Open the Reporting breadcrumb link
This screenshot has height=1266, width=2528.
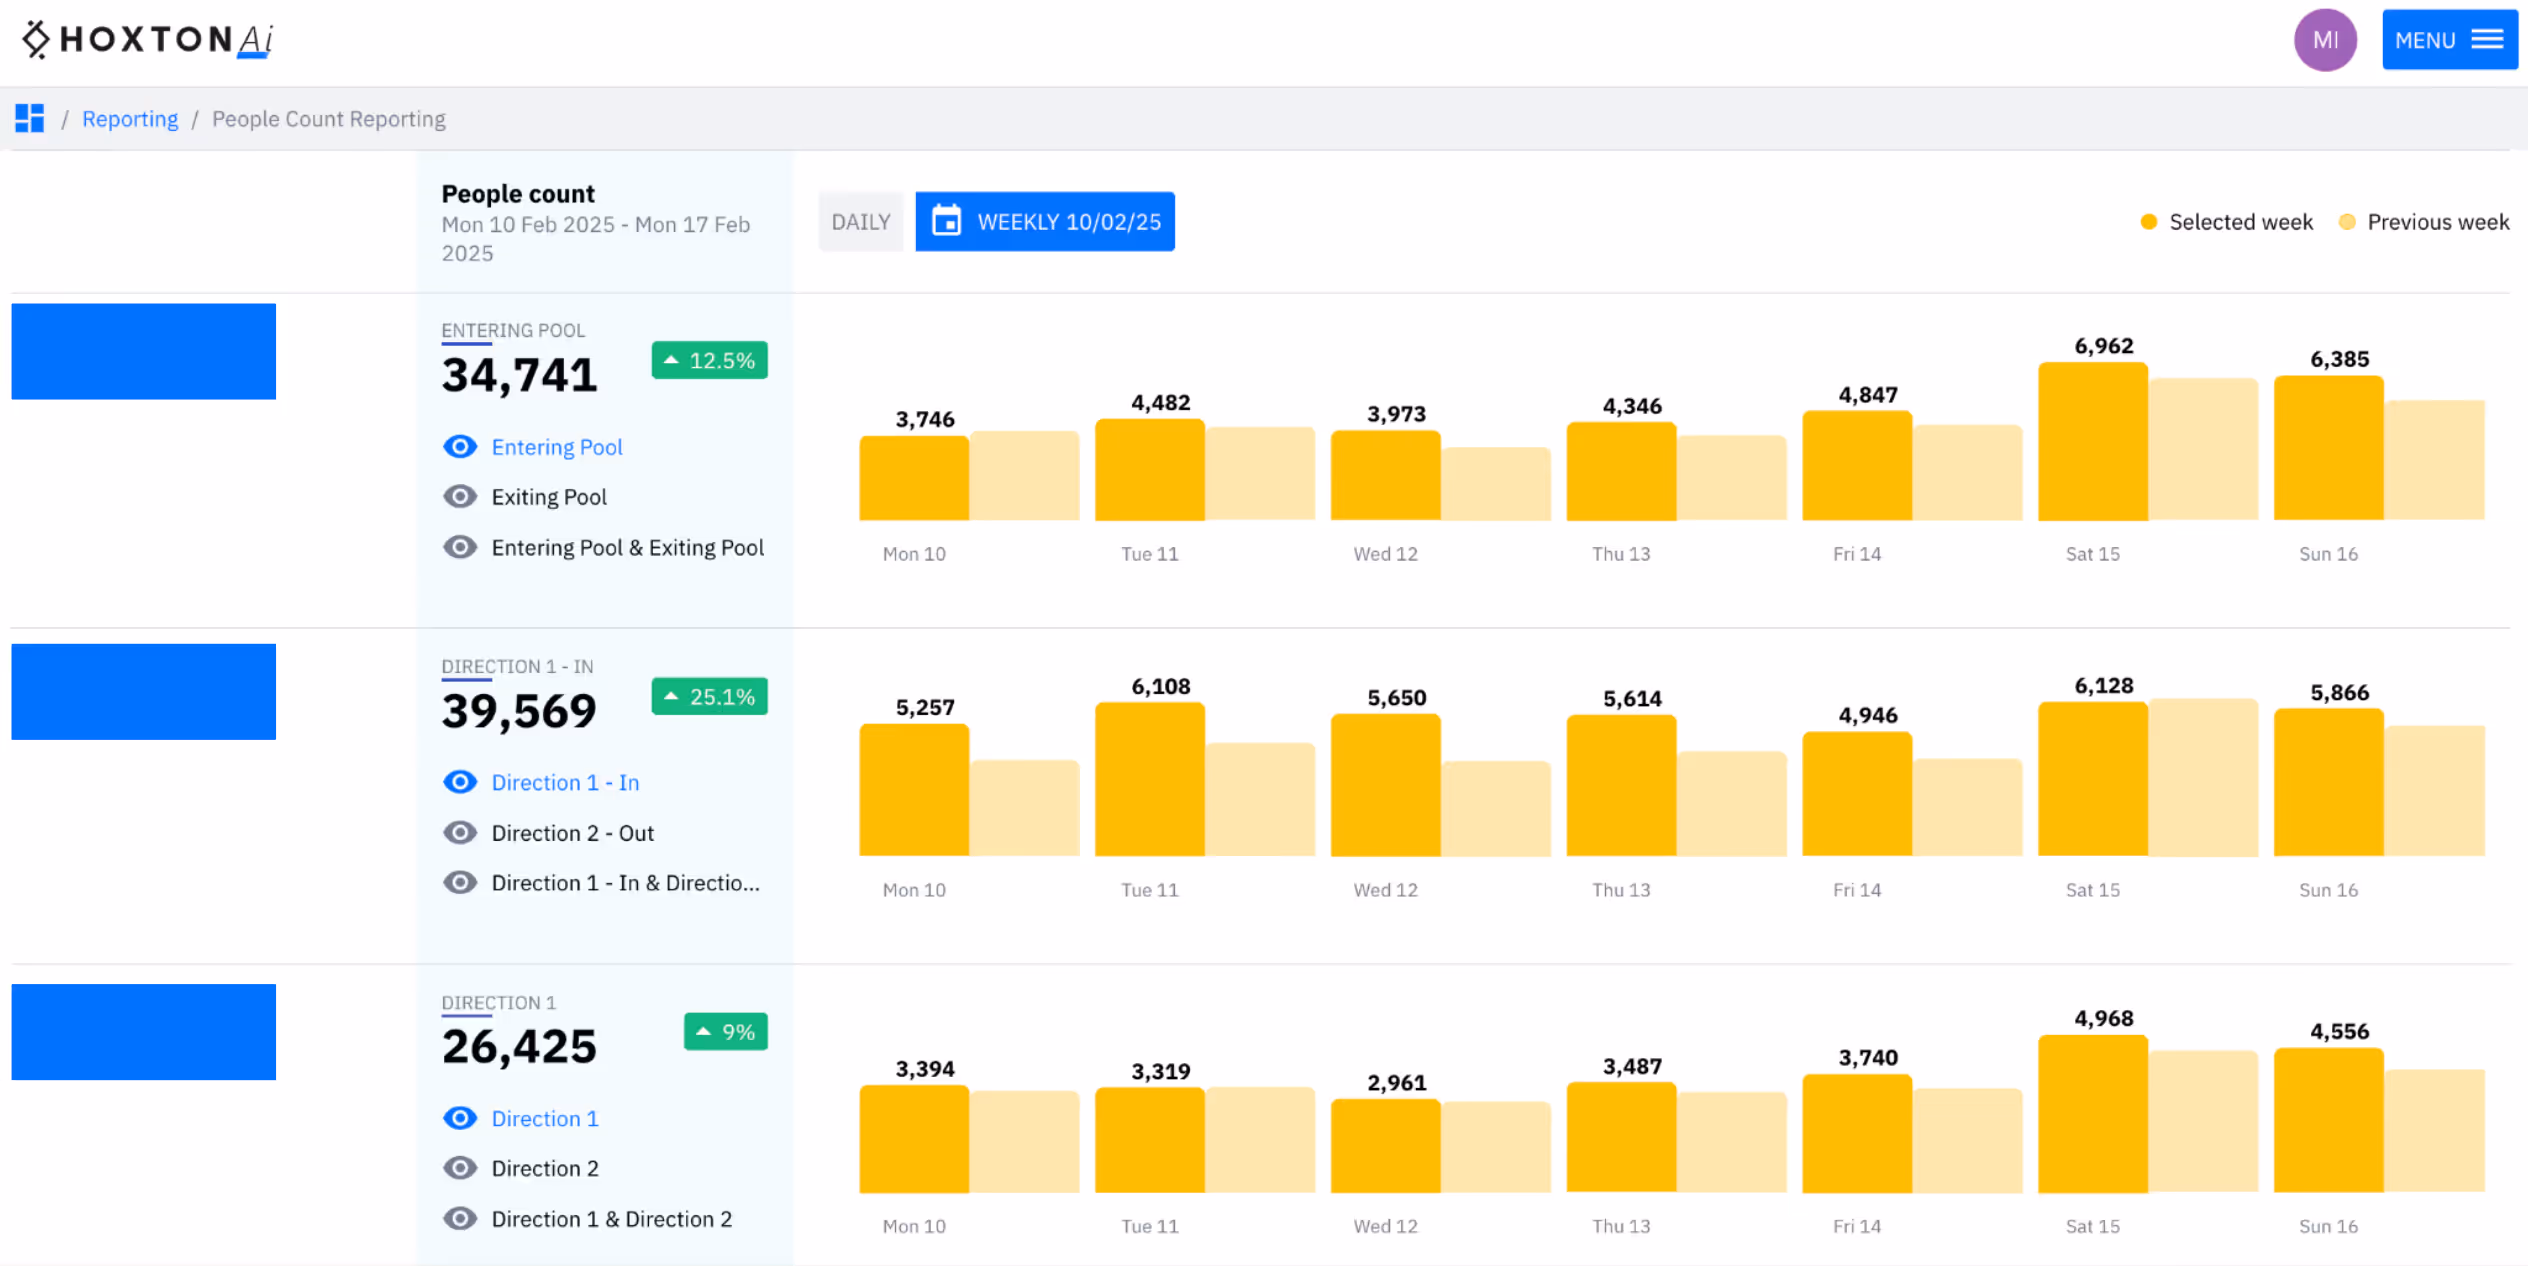point(130,118)
